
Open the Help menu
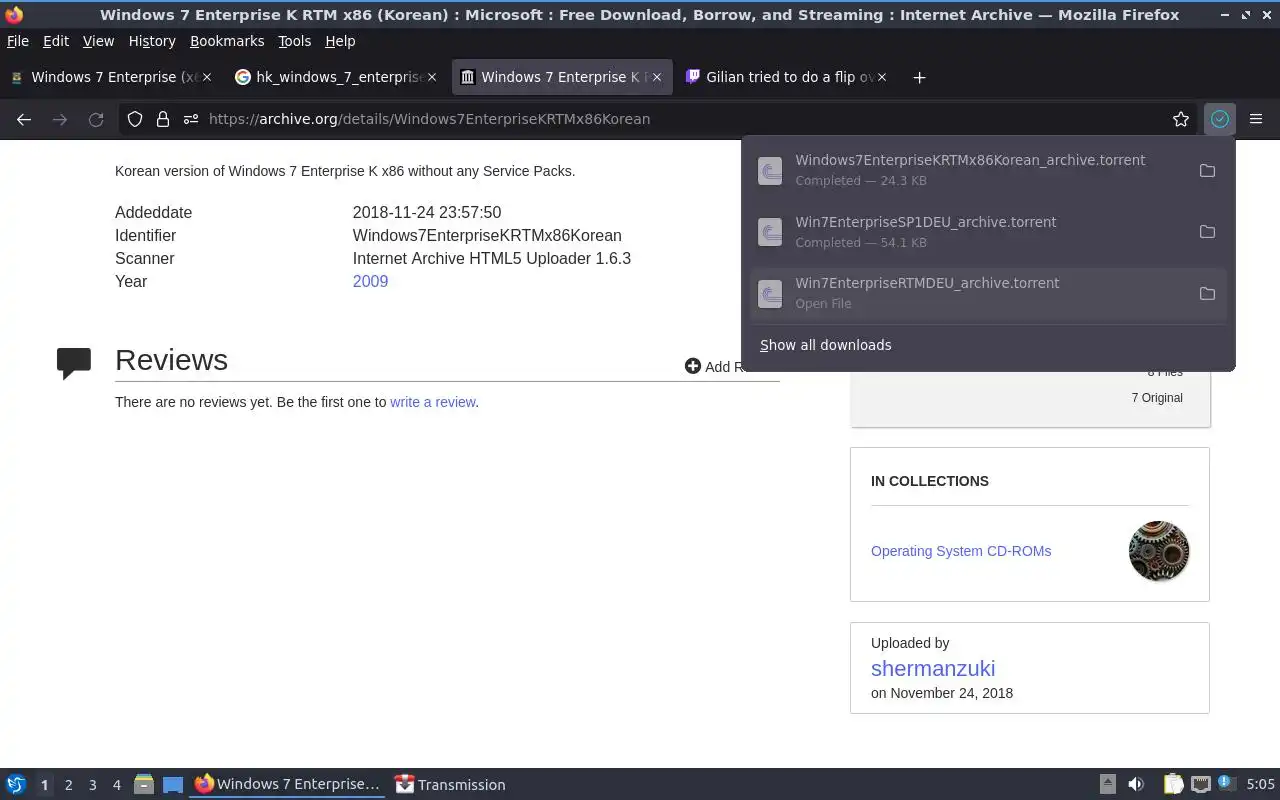(x=340, y=41)
